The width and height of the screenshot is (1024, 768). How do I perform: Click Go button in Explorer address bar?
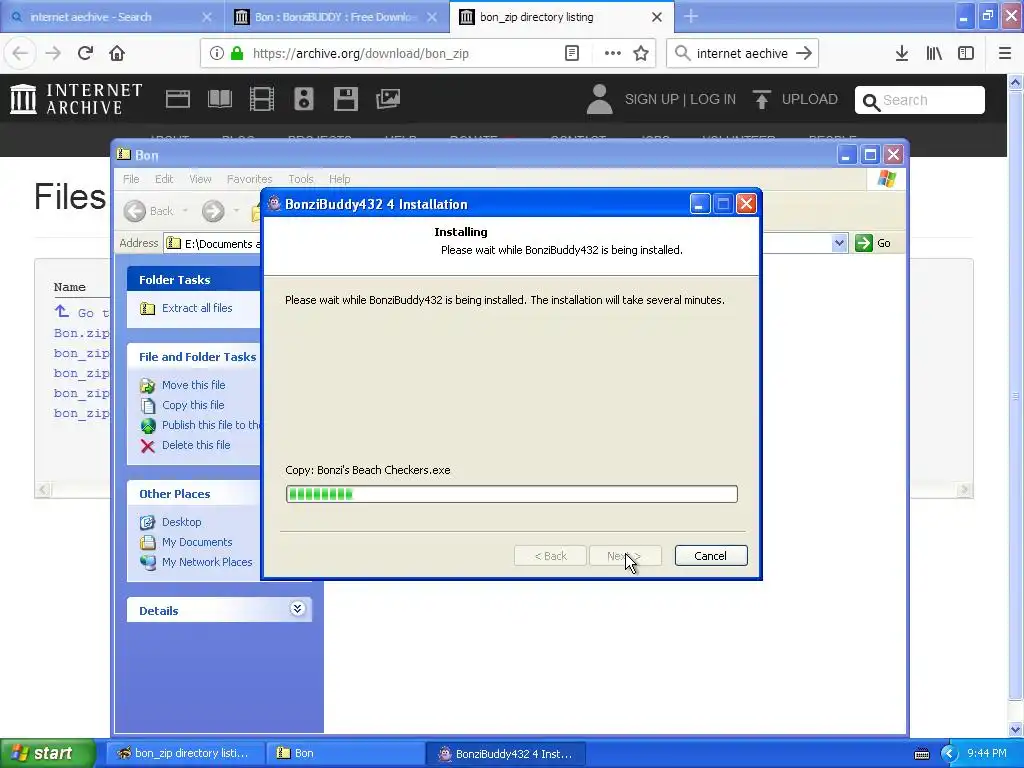(874, 243)
